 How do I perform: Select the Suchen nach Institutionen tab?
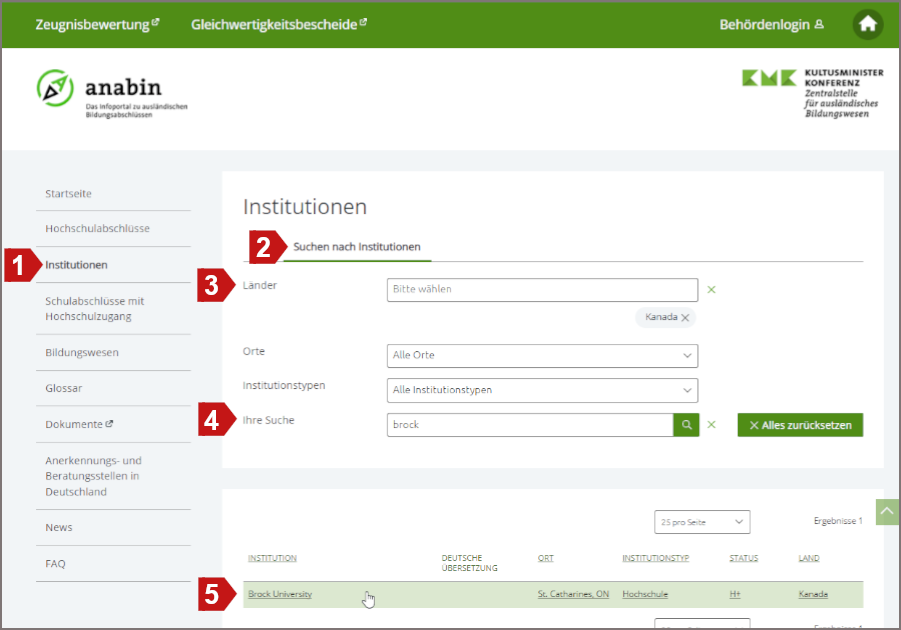coord(357,247)
